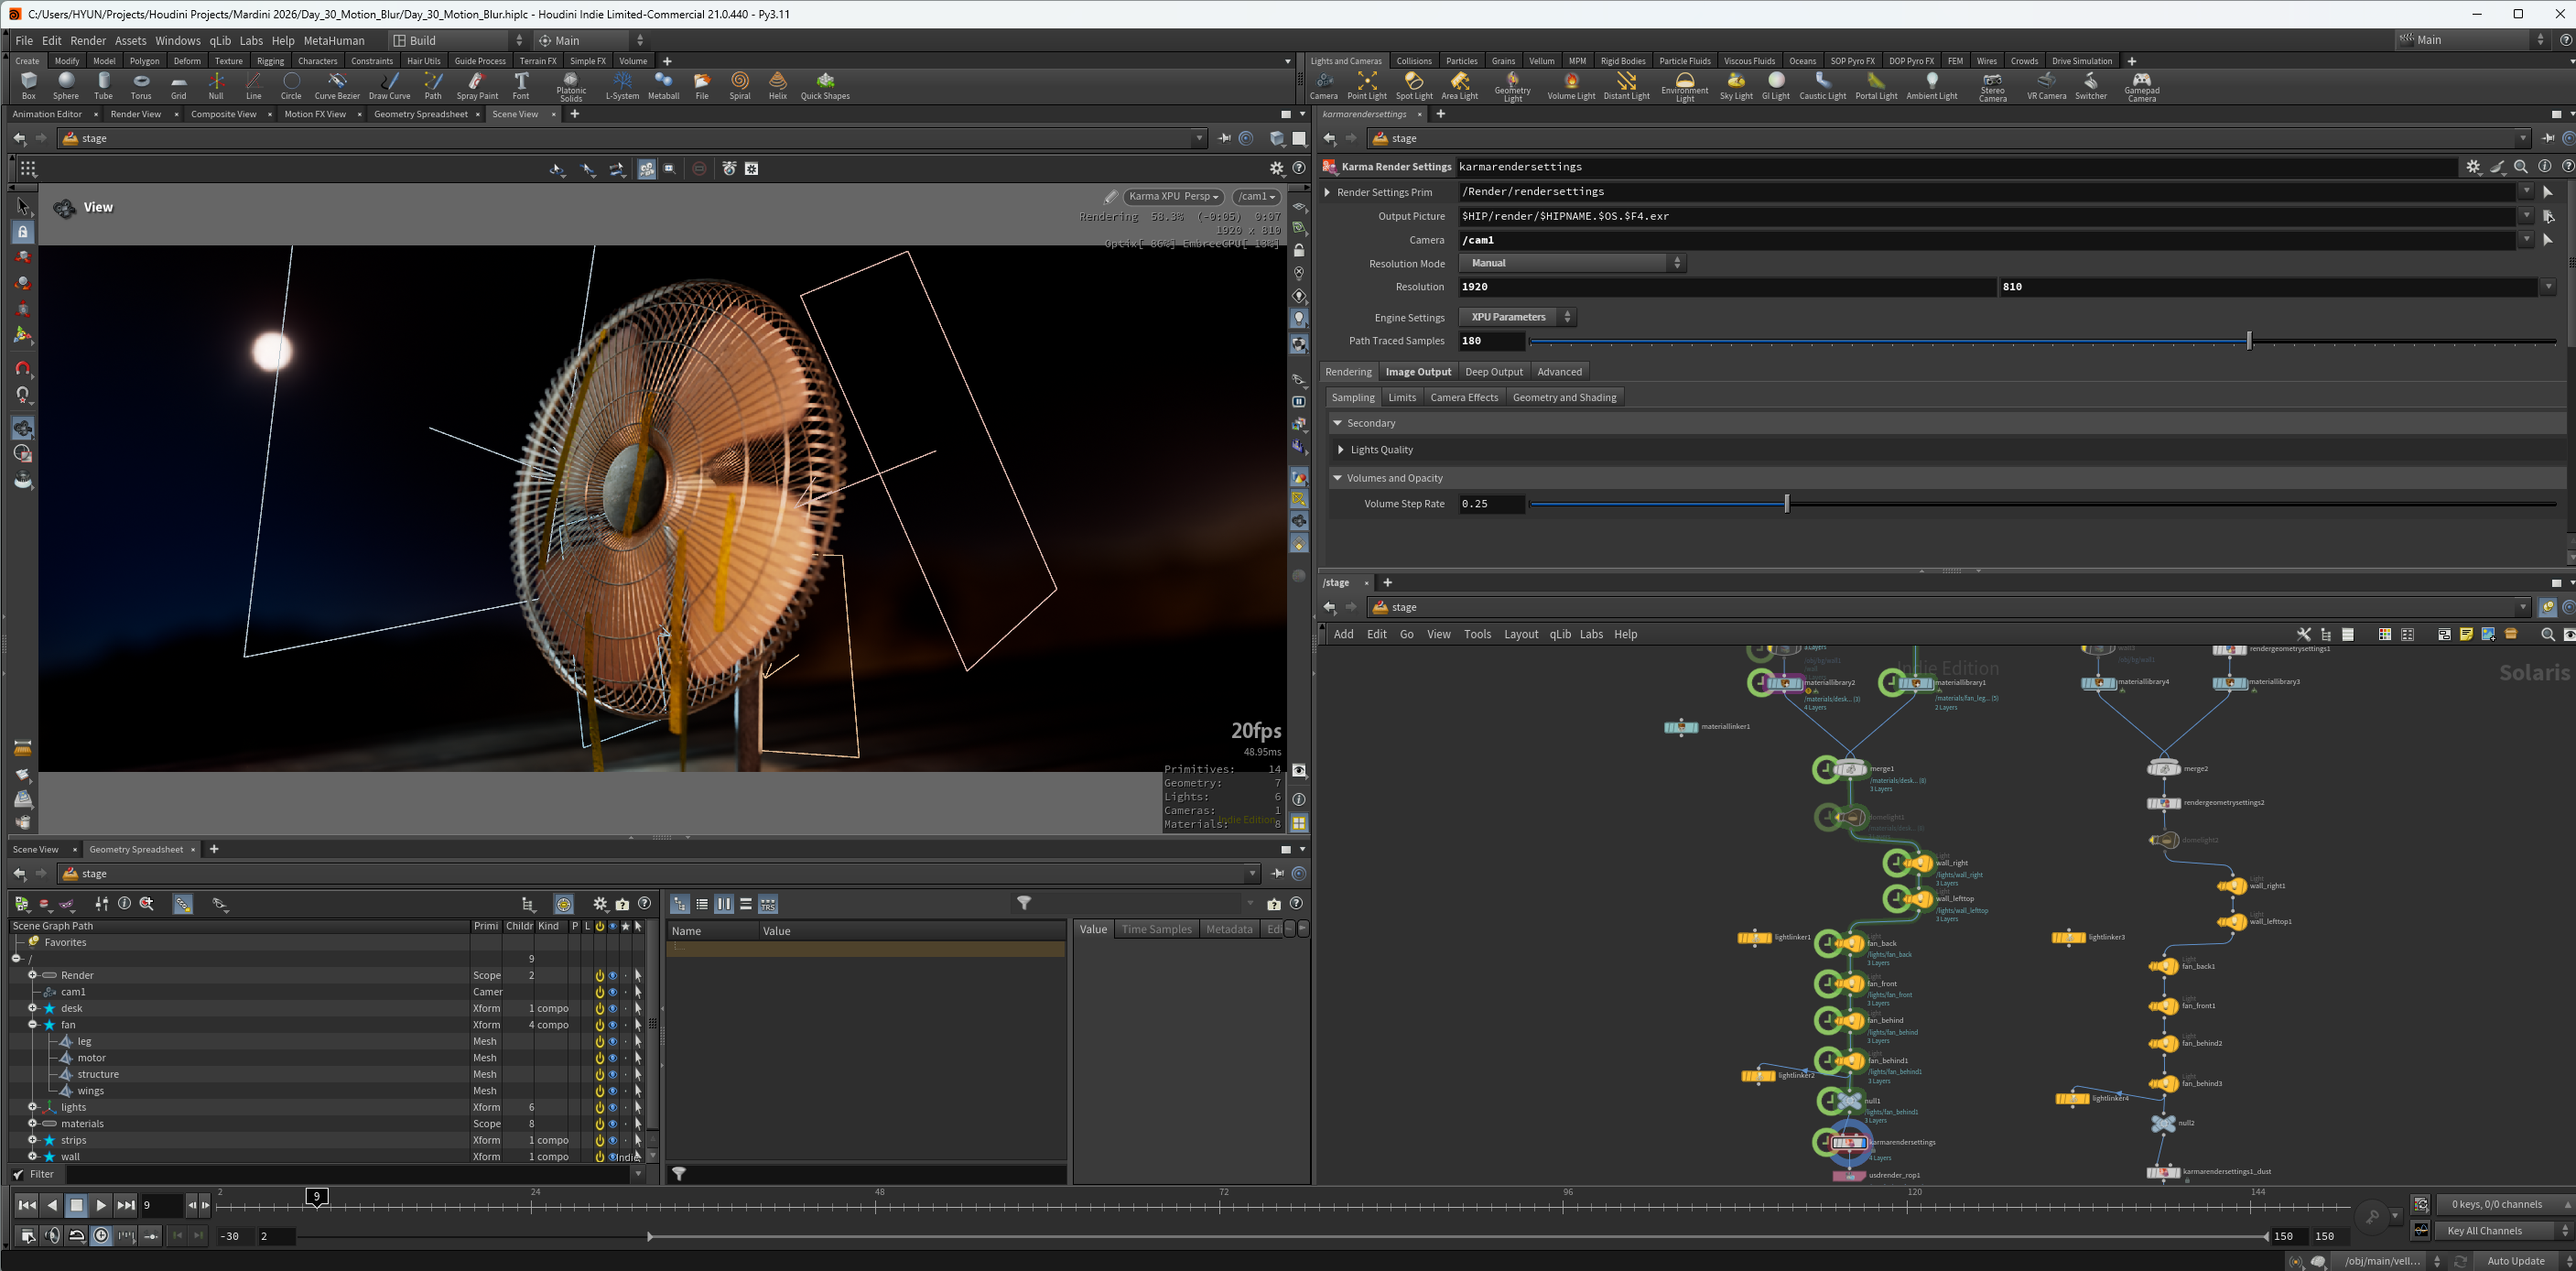Collapse the Secondary section
The width and height of the screenshot is (2576, 1271).
(x=1337, y=423)
